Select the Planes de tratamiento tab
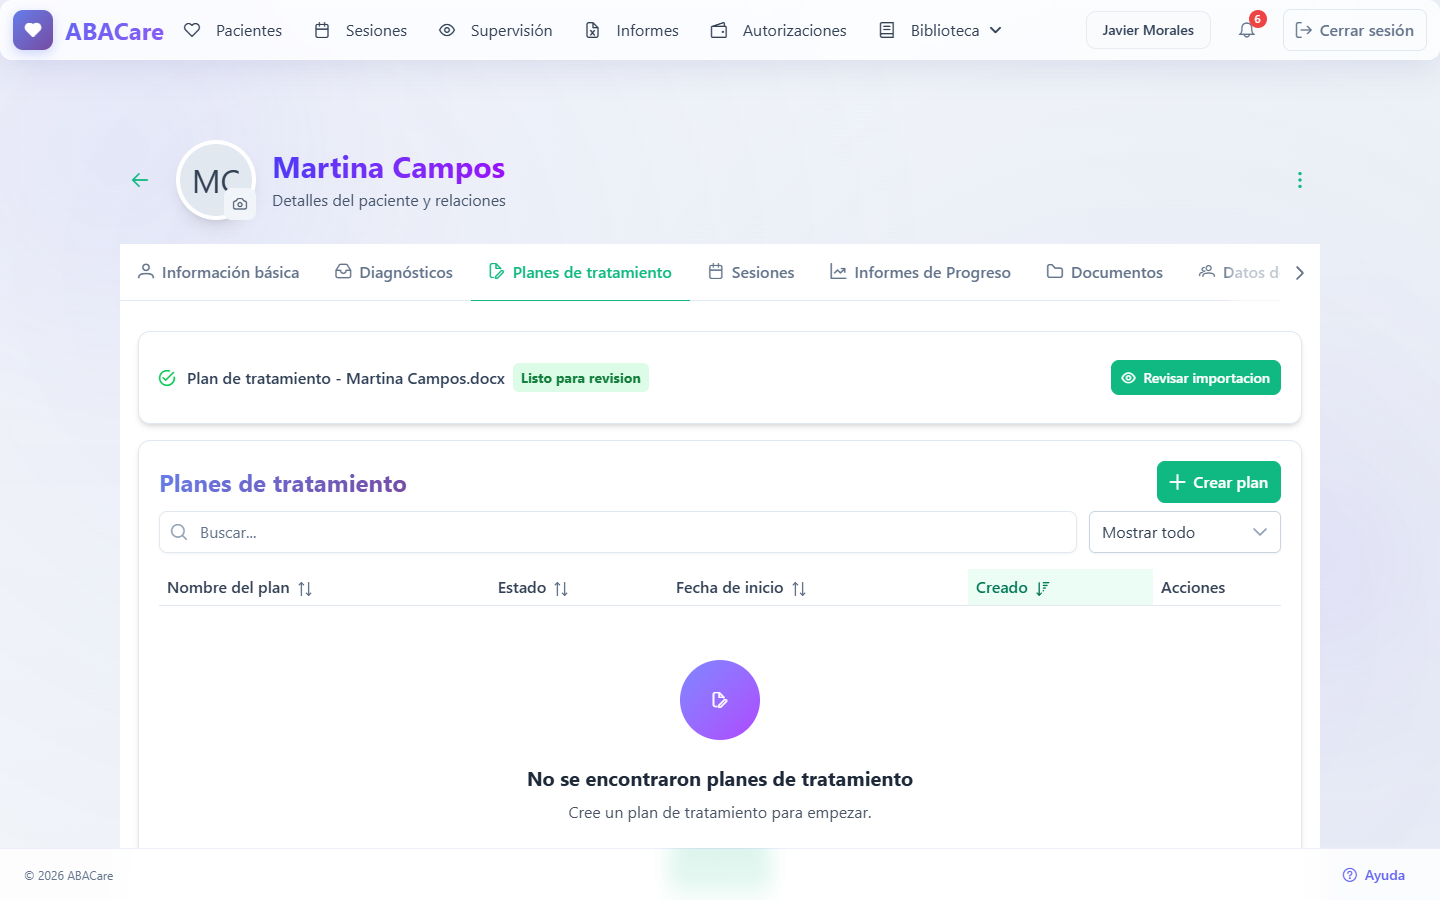This screenshot has width=1440, height=900. pyautogui.click(x=580, y=272)
